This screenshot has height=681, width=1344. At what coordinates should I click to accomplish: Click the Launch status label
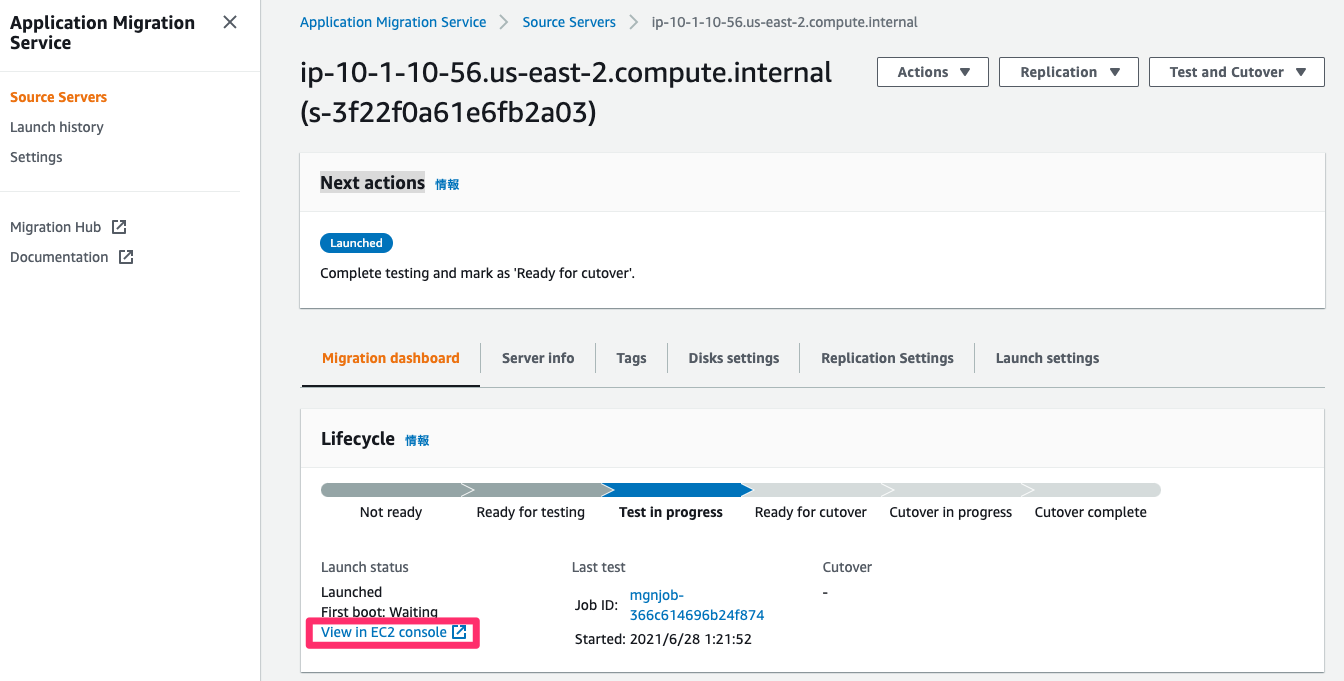365,567
